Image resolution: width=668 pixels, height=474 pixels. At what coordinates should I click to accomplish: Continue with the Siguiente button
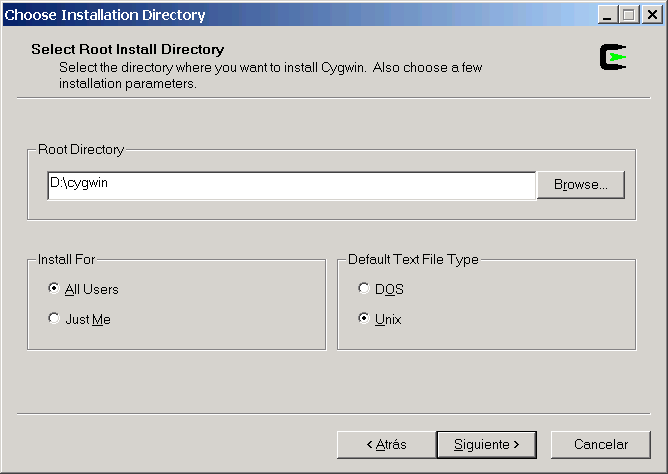click(487, 445)
